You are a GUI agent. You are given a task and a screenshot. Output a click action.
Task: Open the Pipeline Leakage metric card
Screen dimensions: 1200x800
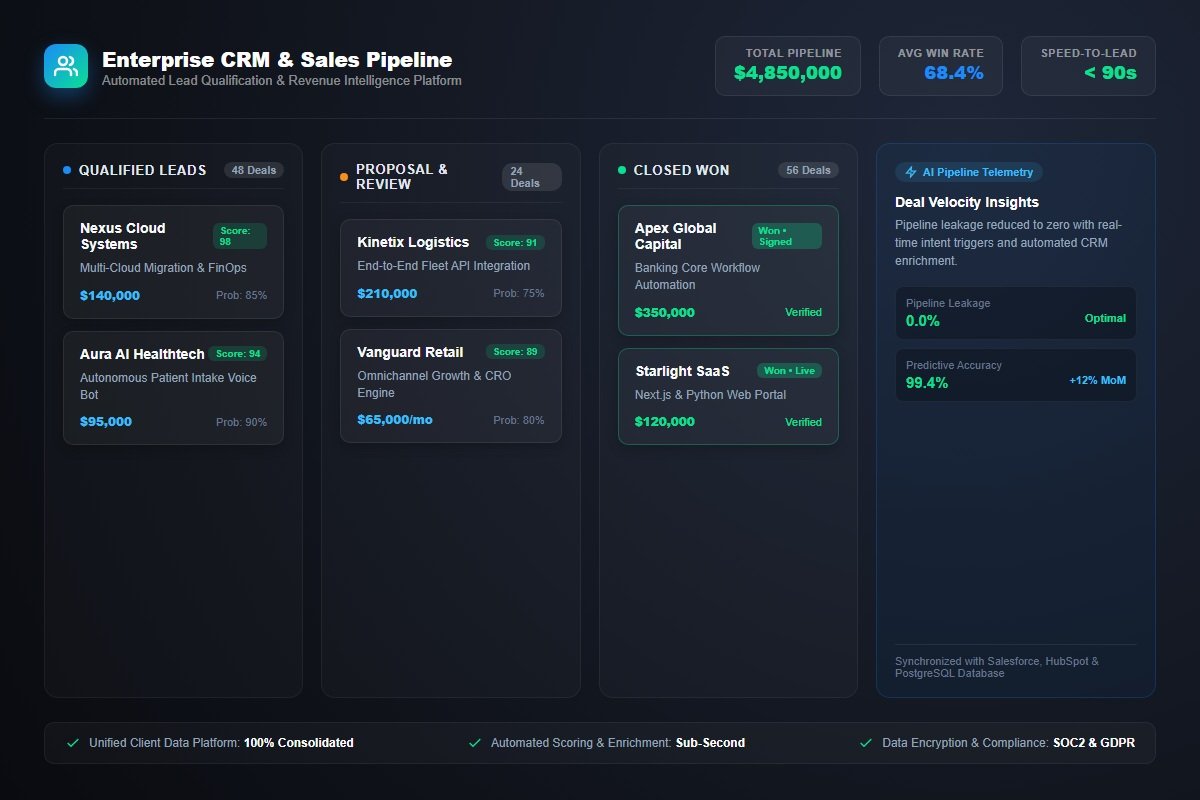pyautogui.click(x=1016, y=313)
